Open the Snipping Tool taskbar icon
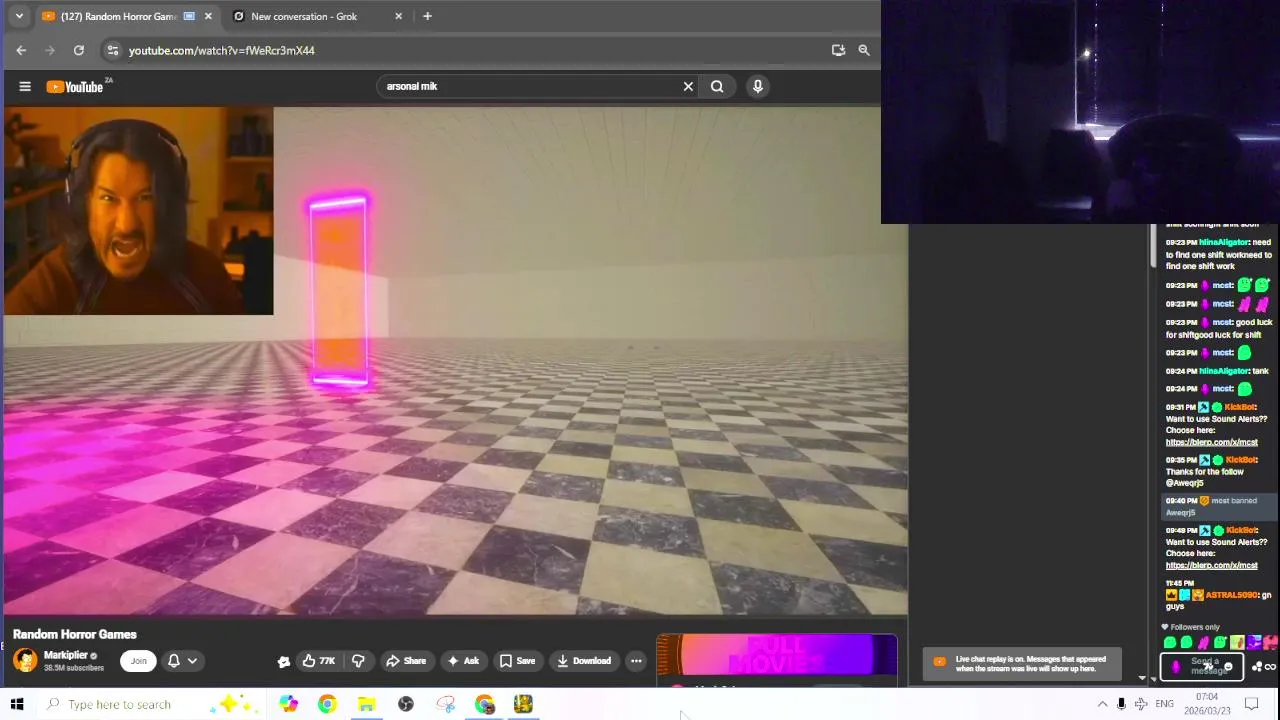 point(445,704)
